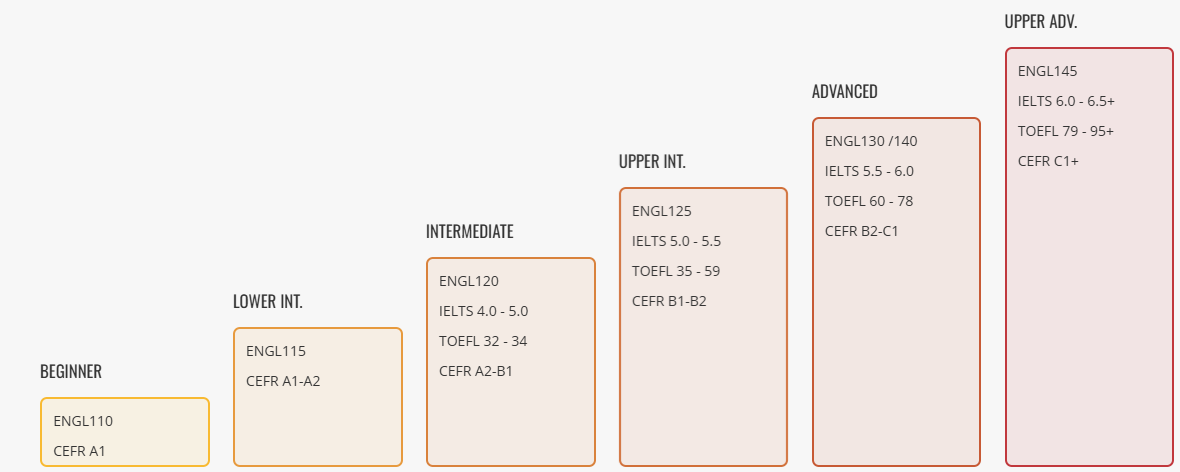The image size is (1180, 472).
Task: Select ENGL120 course label
Action: click(x=469, y=281)
